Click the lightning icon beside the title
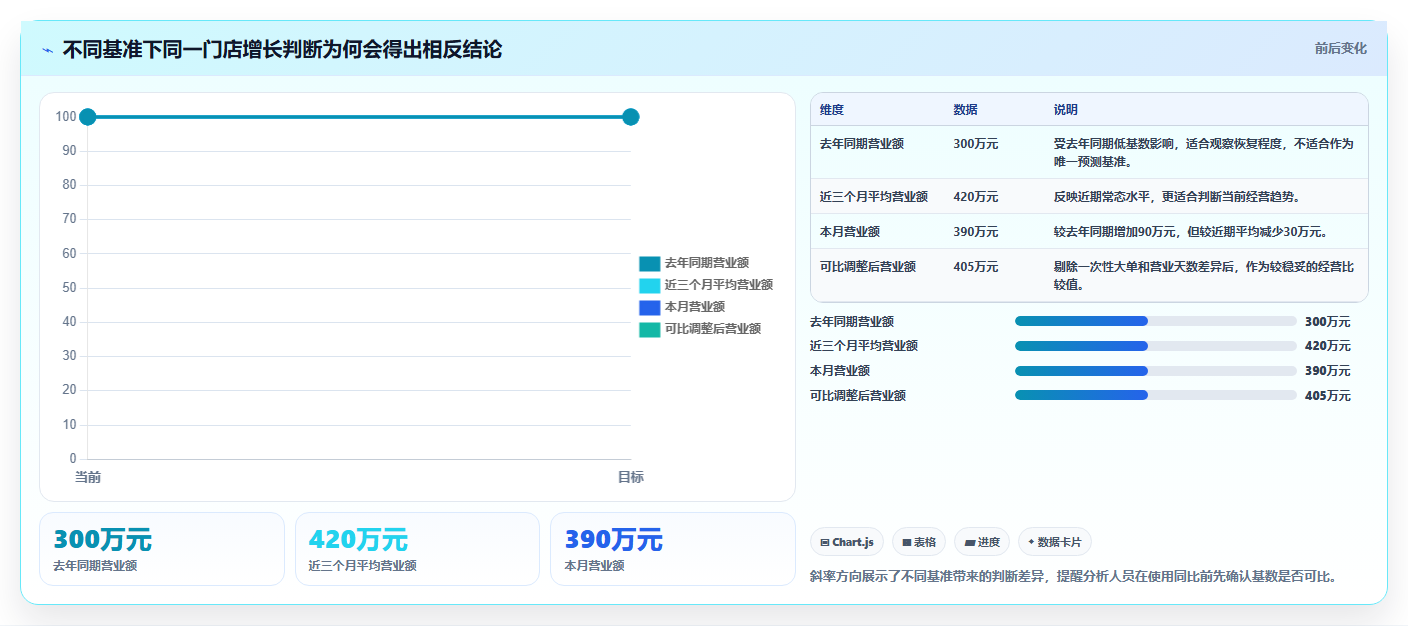This screenshot has height=626, width=1408. (47, 50)
